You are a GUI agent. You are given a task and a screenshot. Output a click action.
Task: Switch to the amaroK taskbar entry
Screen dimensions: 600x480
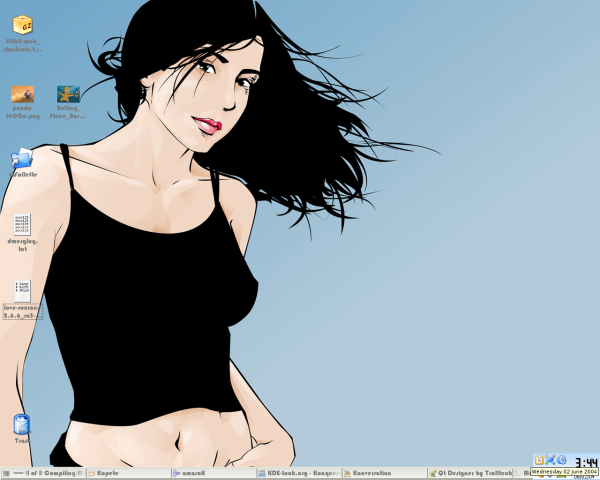(214, 473)
